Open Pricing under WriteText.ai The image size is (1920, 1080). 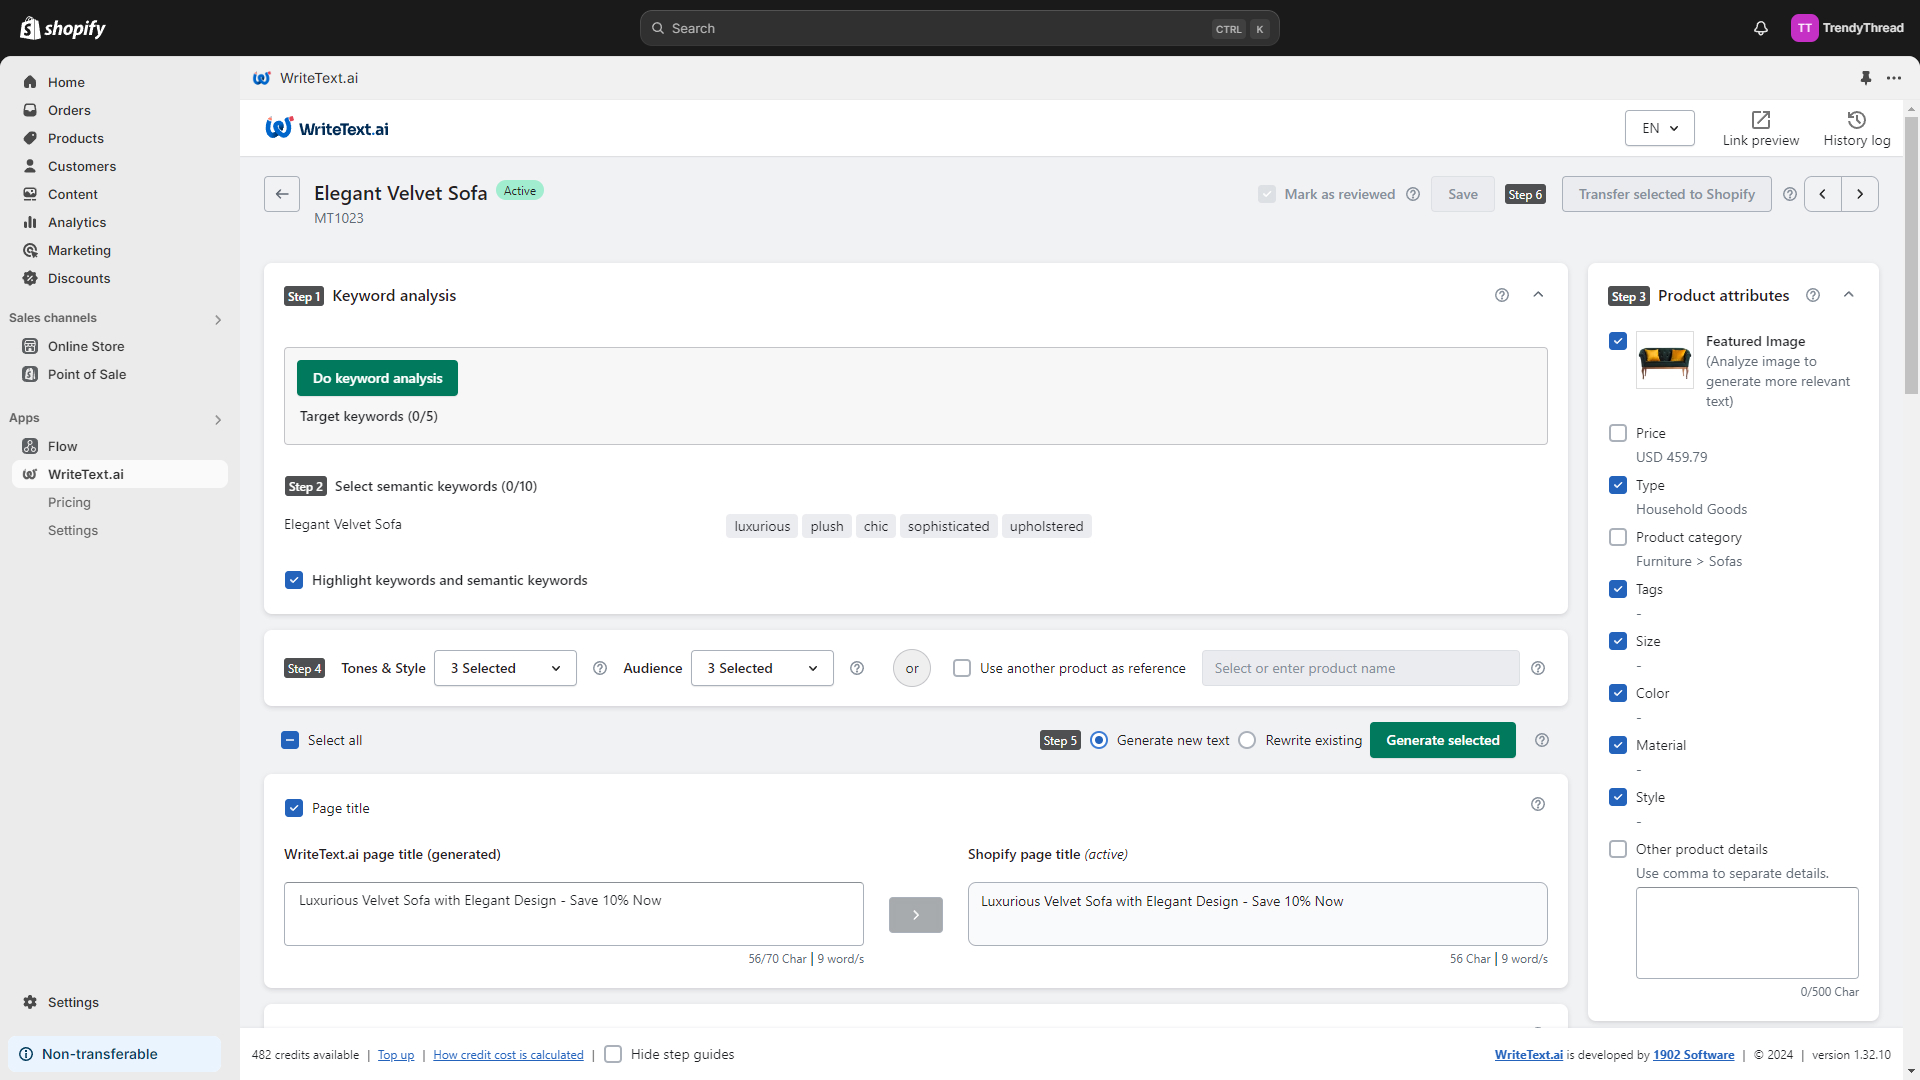coord(69,502)
